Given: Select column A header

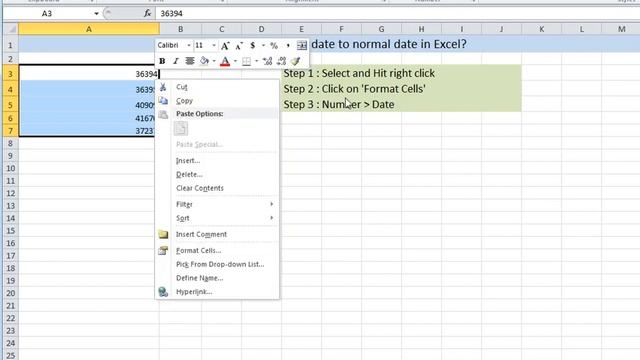Looking at the screenshot, I should [x=89, y=29].
